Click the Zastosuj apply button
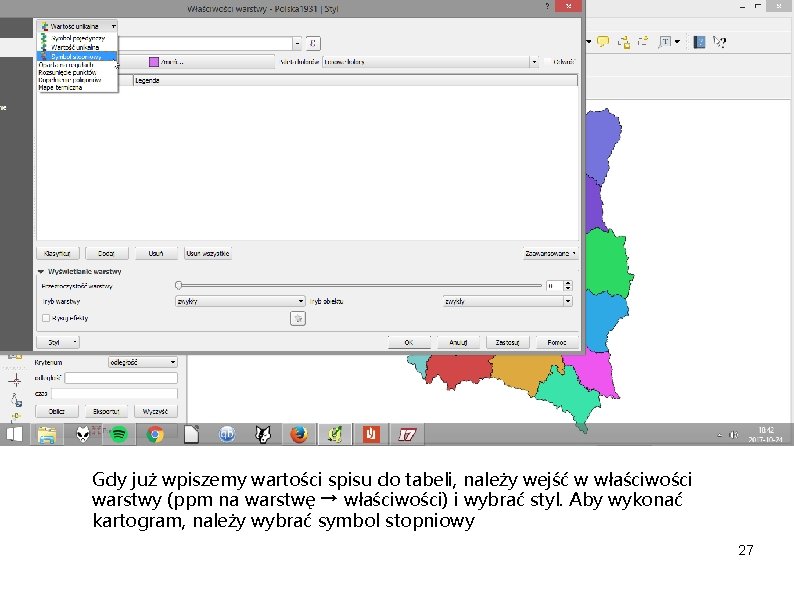The image size is (794, 595). click(x=507, y=342)
